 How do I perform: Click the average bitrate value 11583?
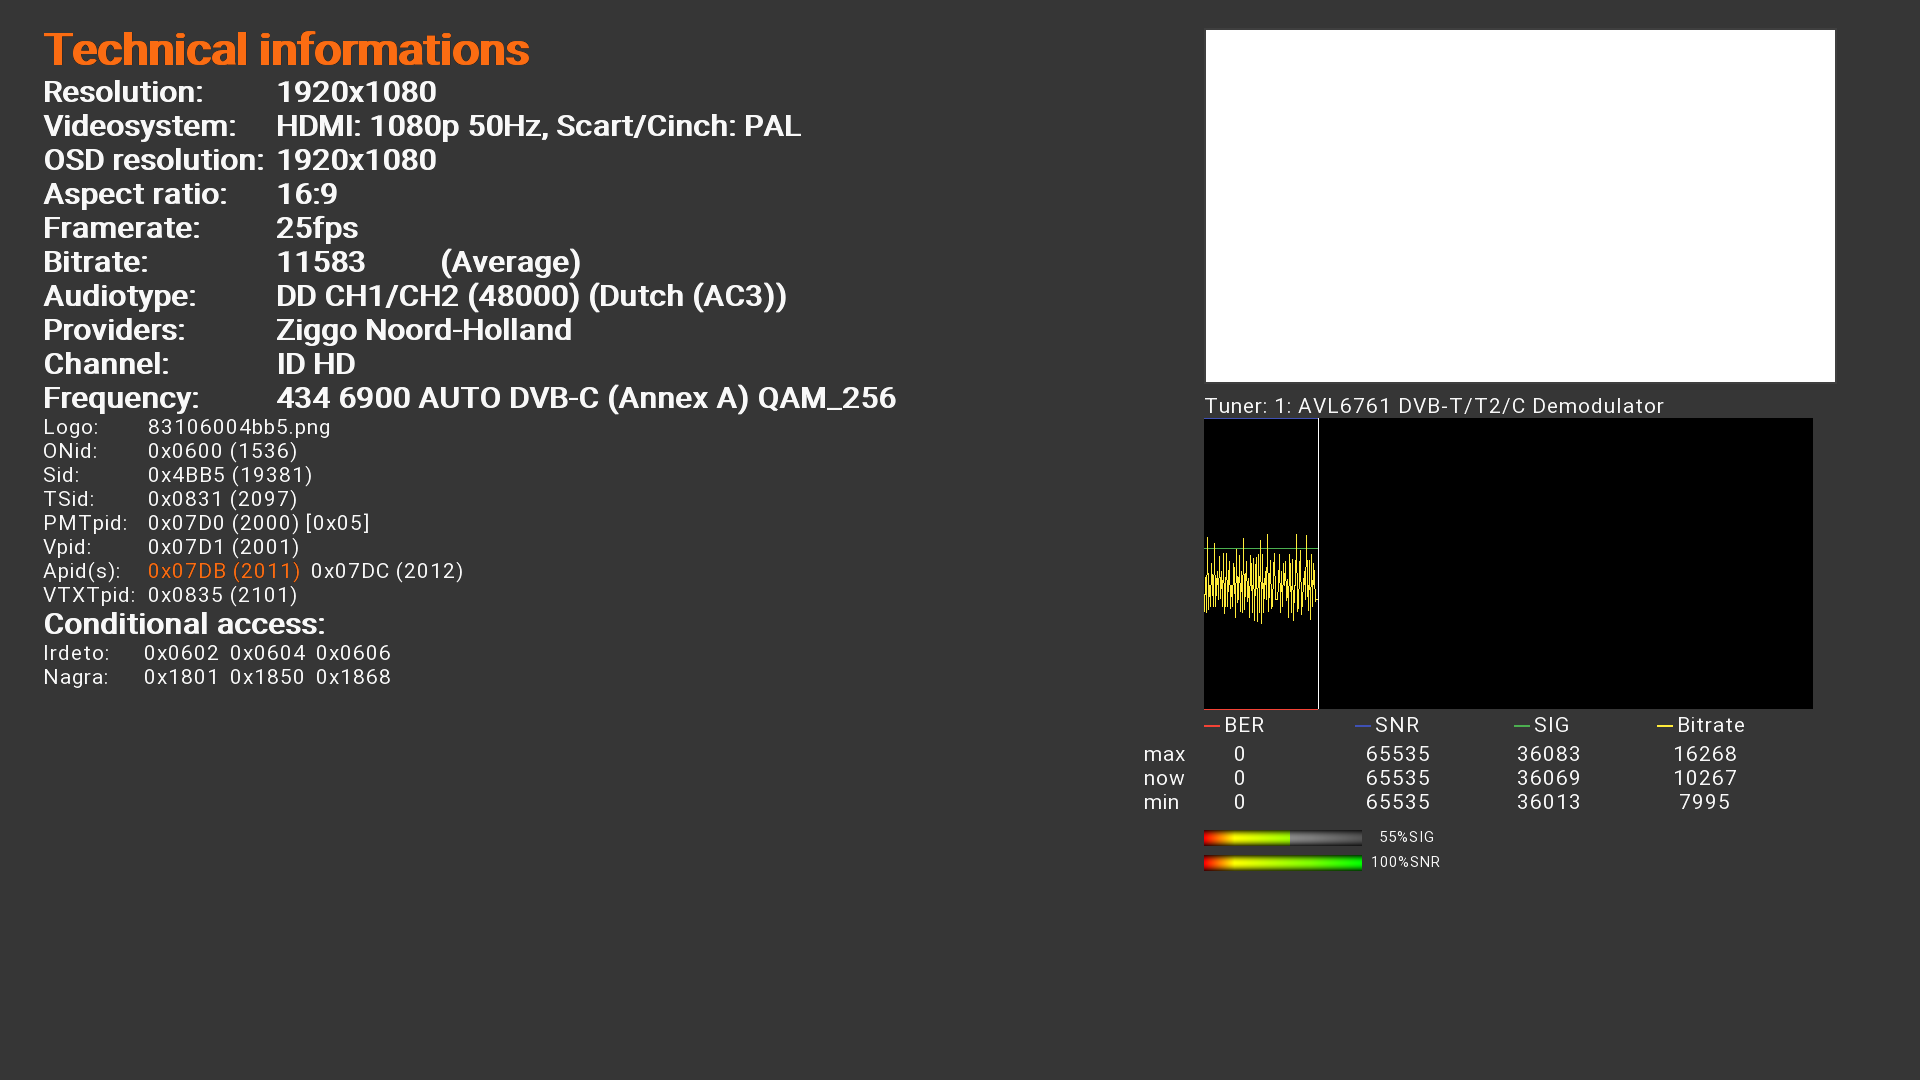pyautogui.click(x=321, y=262)
